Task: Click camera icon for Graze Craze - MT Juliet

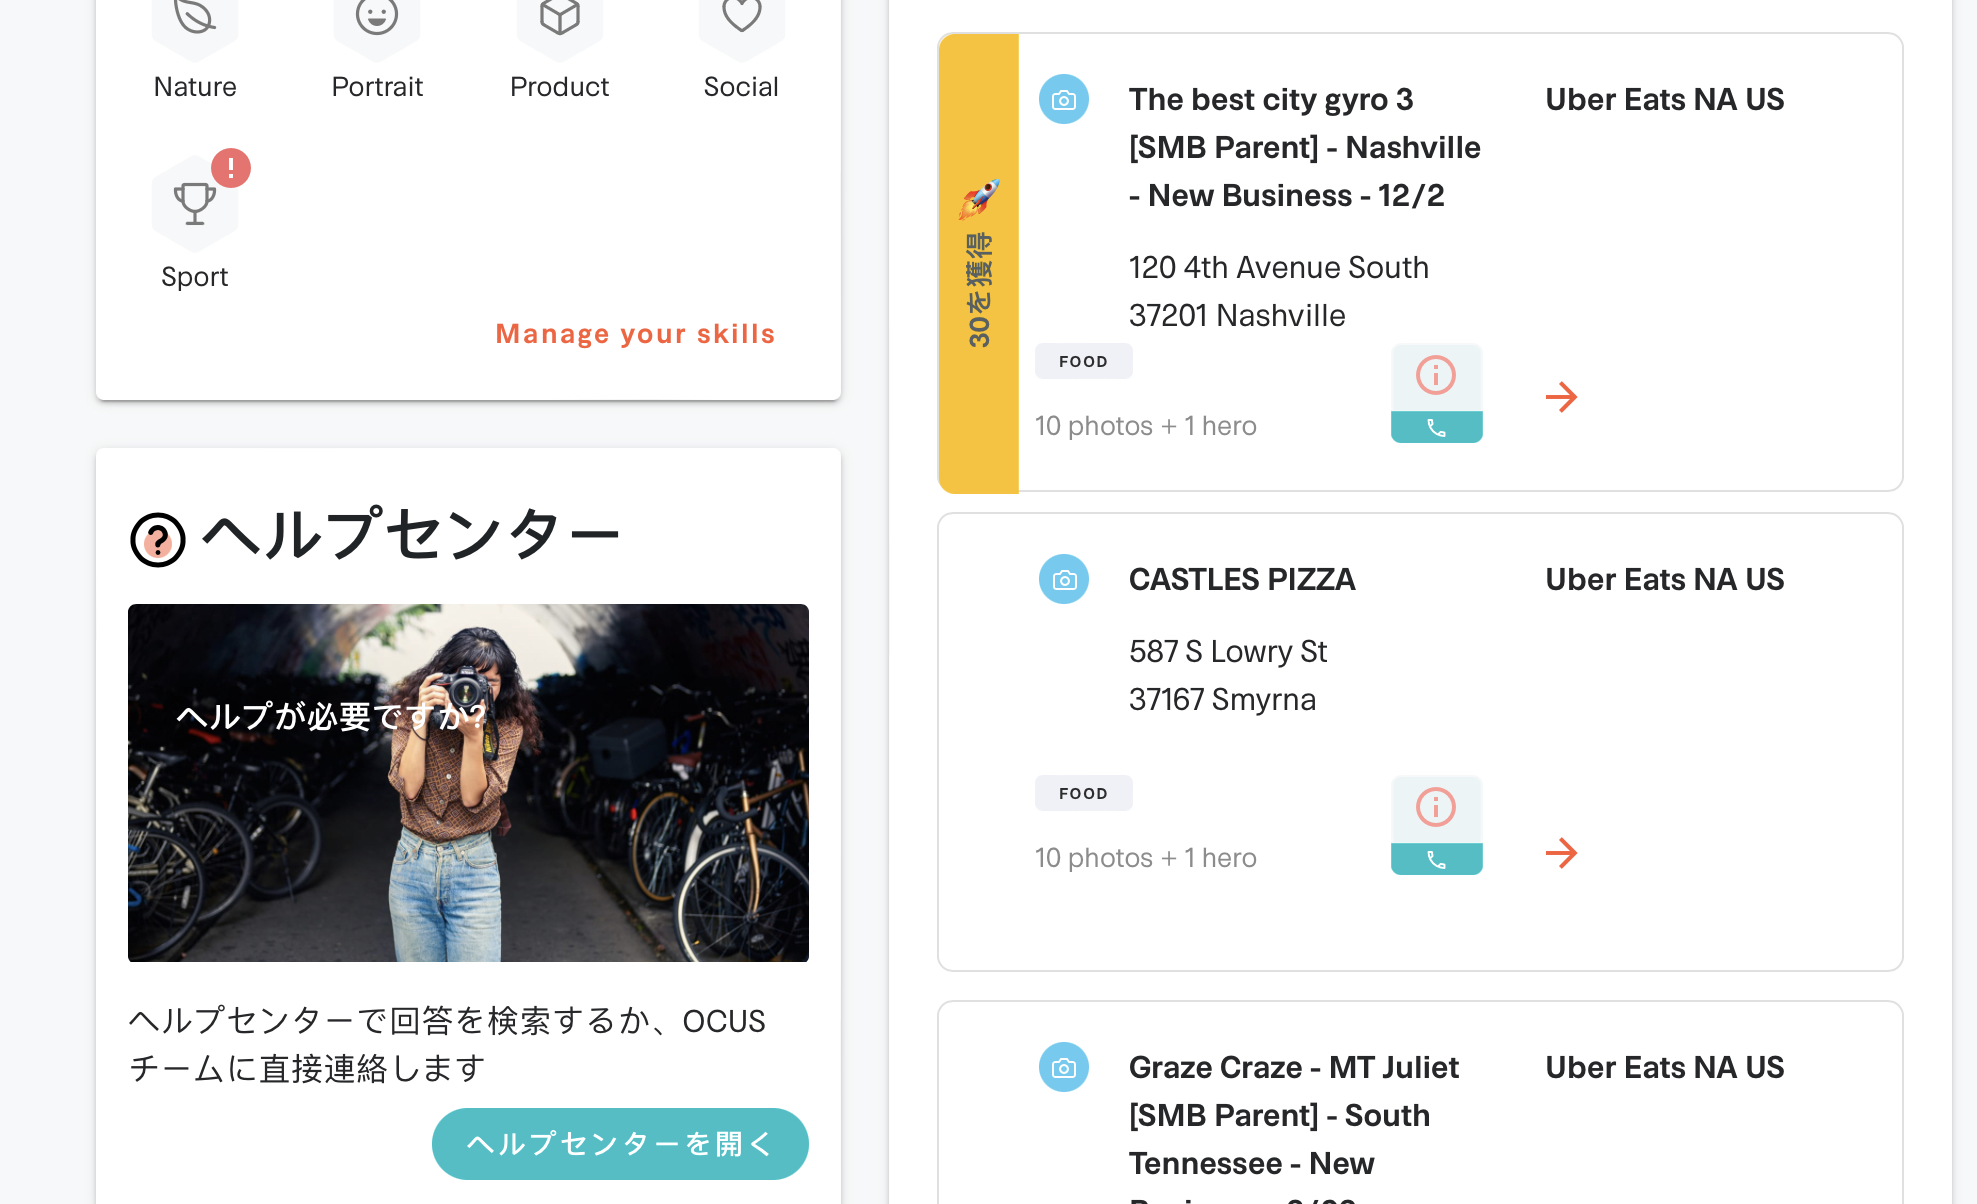Action: pyautogui.click(x=1064, y=1068)
